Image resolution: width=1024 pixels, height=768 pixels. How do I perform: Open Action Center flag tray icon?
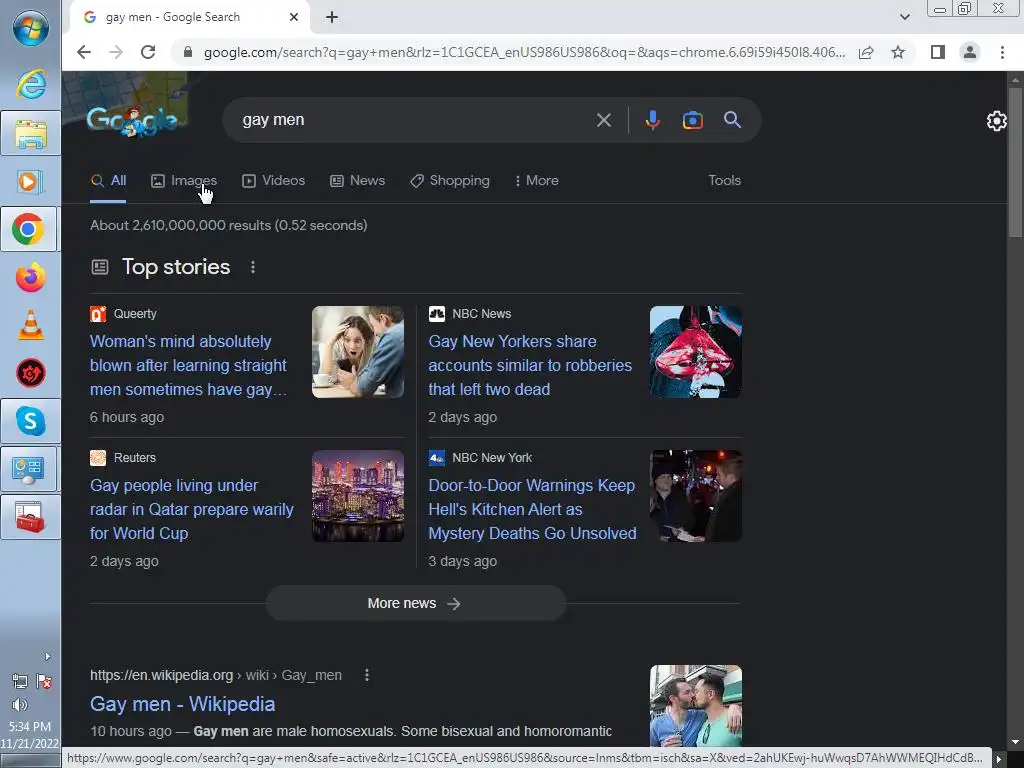(x=44, y=682)
